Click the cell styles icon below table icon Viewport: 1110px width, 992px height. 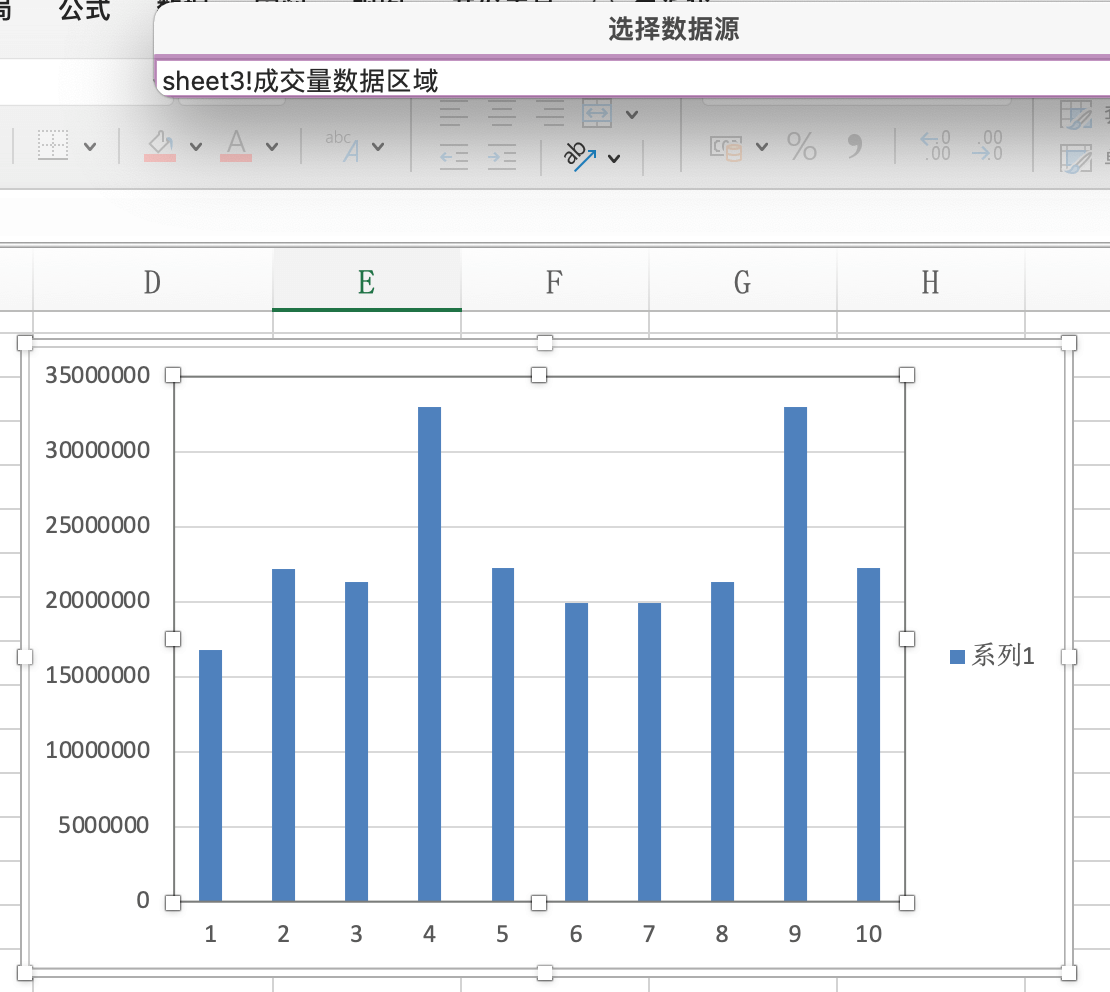pyautogui.click(x=1076, y=159)
